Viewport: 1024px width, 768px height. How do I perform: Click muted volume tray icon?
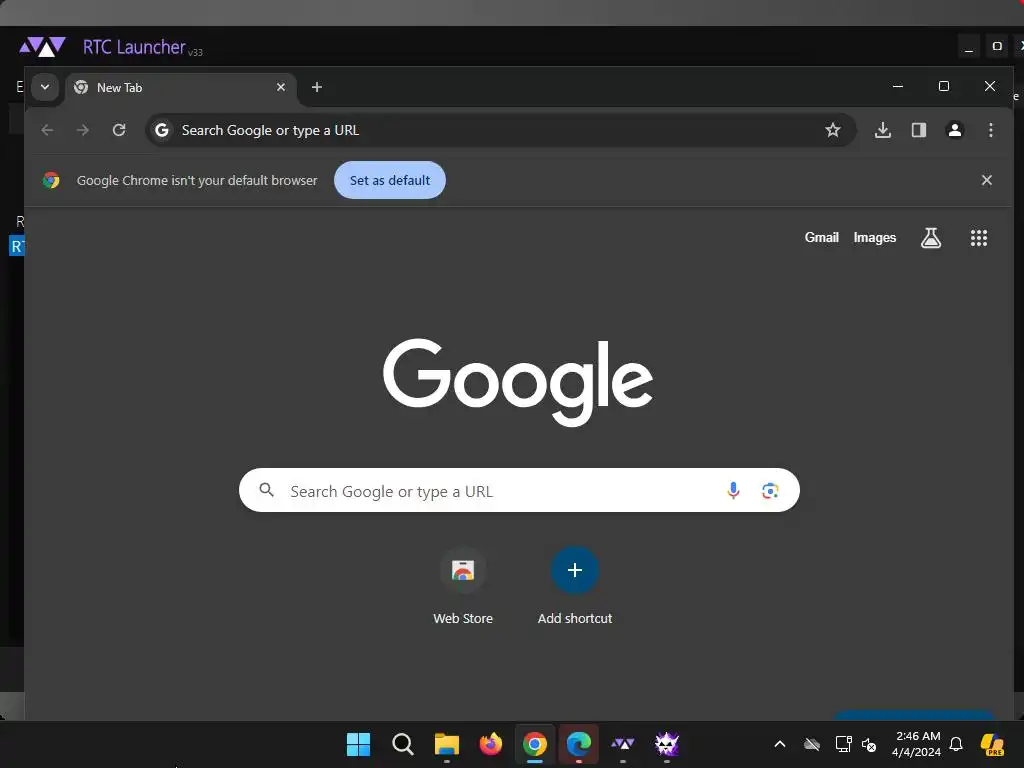(869, 744)
